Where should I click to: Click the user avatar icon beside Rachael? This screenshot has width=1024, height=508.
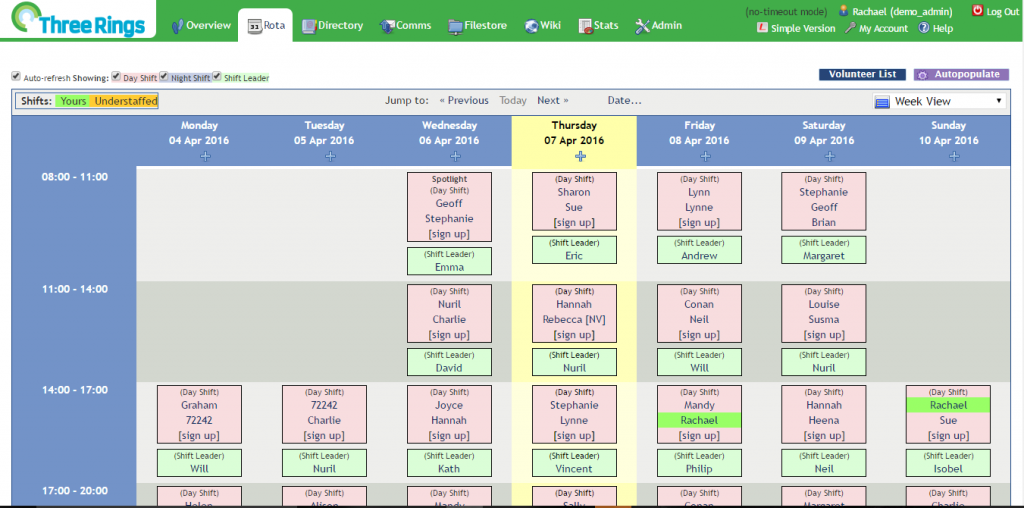pos(843,11)
